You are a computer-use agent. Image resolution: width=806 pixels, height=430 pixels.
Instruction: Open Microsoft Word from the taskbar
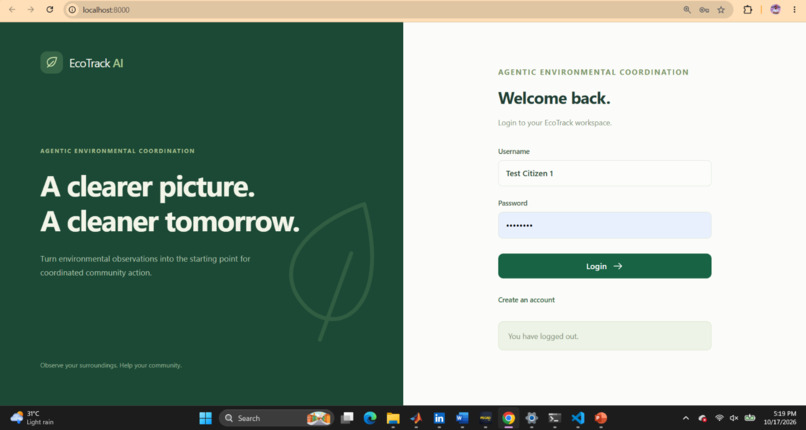pyautogui.click(x=462, y=418)
